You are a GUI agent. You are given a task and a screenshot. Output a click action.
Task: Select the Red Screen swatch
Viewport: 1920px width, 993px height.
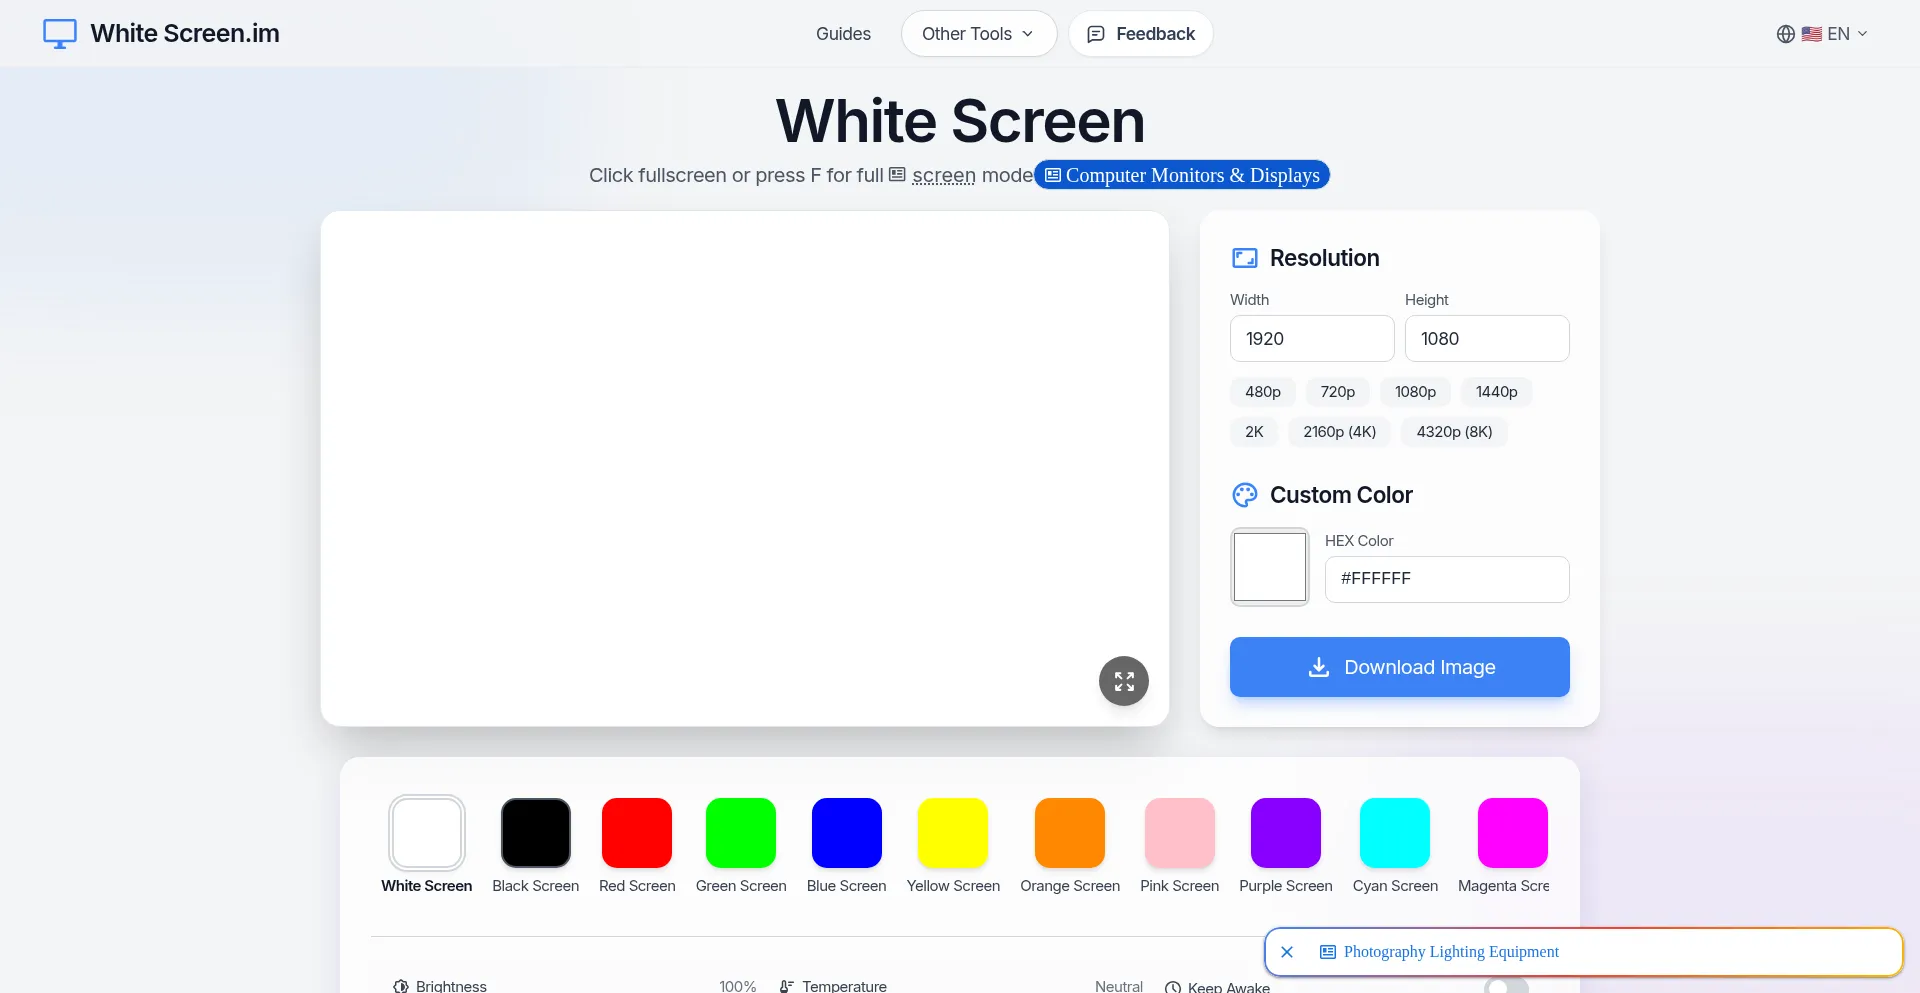coord(637,833)
